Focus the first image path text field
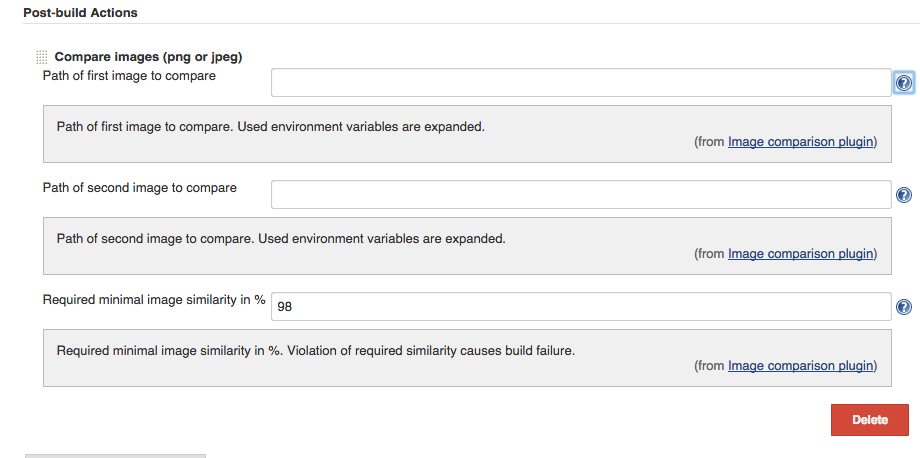 click(581, 83)
